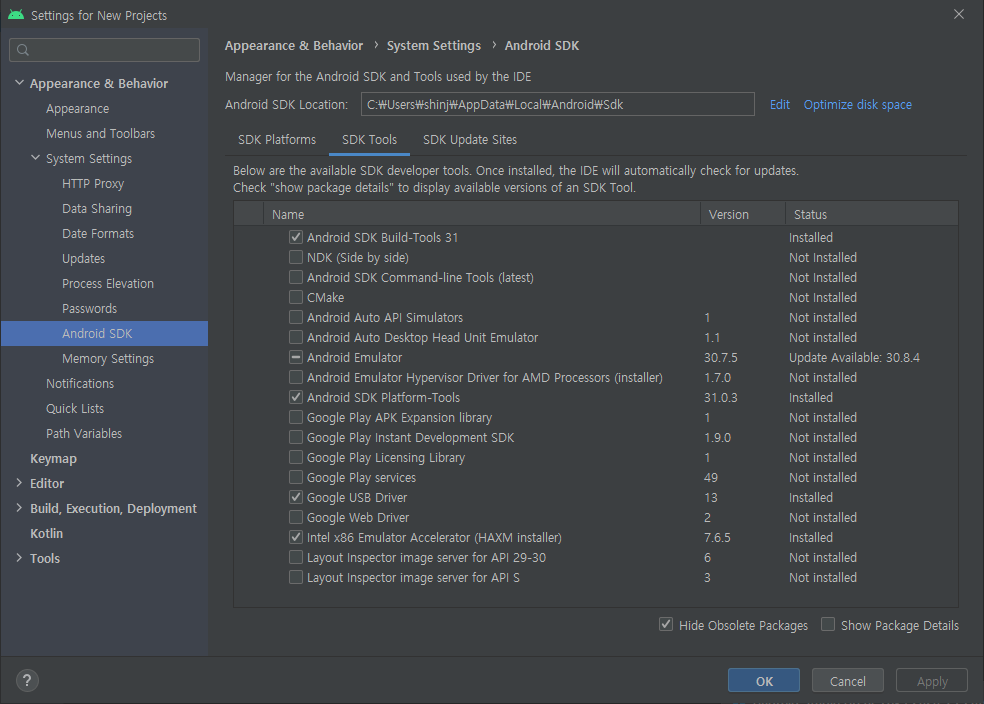Screen dimensions: 984x704
Task: Open Data Sharing settings
Action: (x=97, y=208)
